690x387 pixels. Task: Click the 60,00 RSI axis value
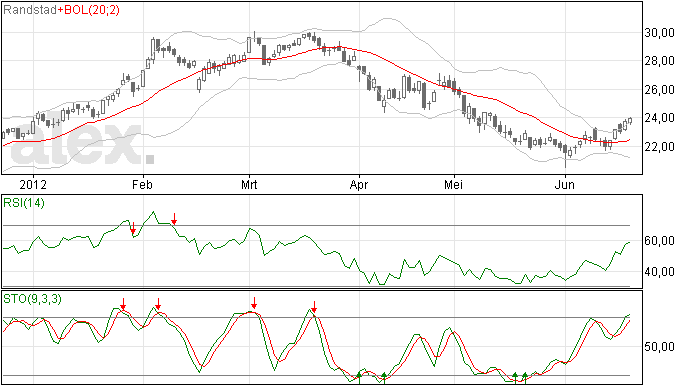tap(659, 241)
